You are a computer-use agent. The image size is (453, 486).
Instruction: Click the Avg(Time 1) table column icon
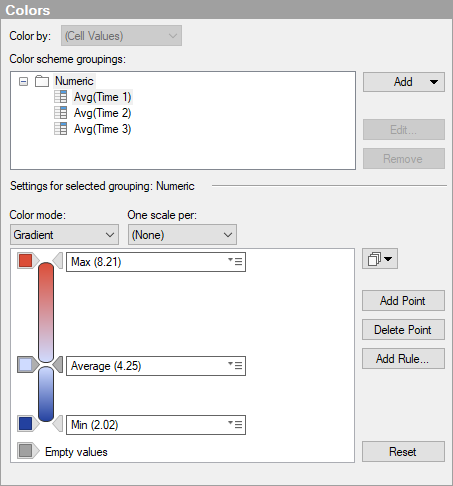(61, 97)
